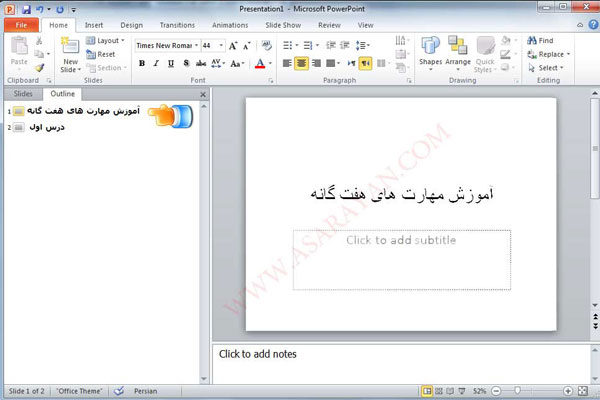
Task: Open the Replace dropdown arrow
Action: [569, 54]
